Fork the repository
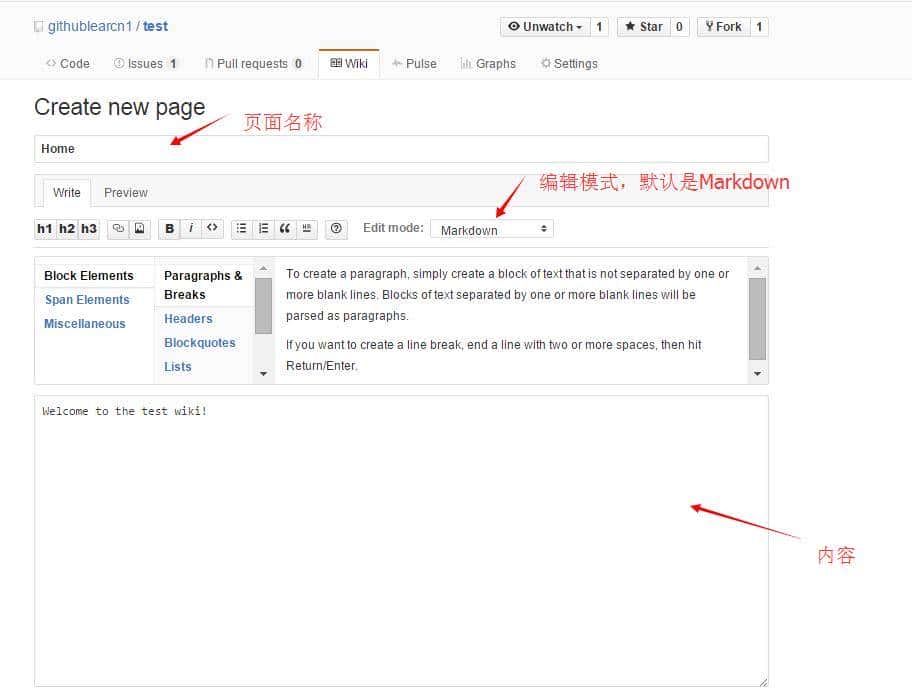Image resolution: width=912 pixels, height=697 pixels. click(x=723, y=27)
